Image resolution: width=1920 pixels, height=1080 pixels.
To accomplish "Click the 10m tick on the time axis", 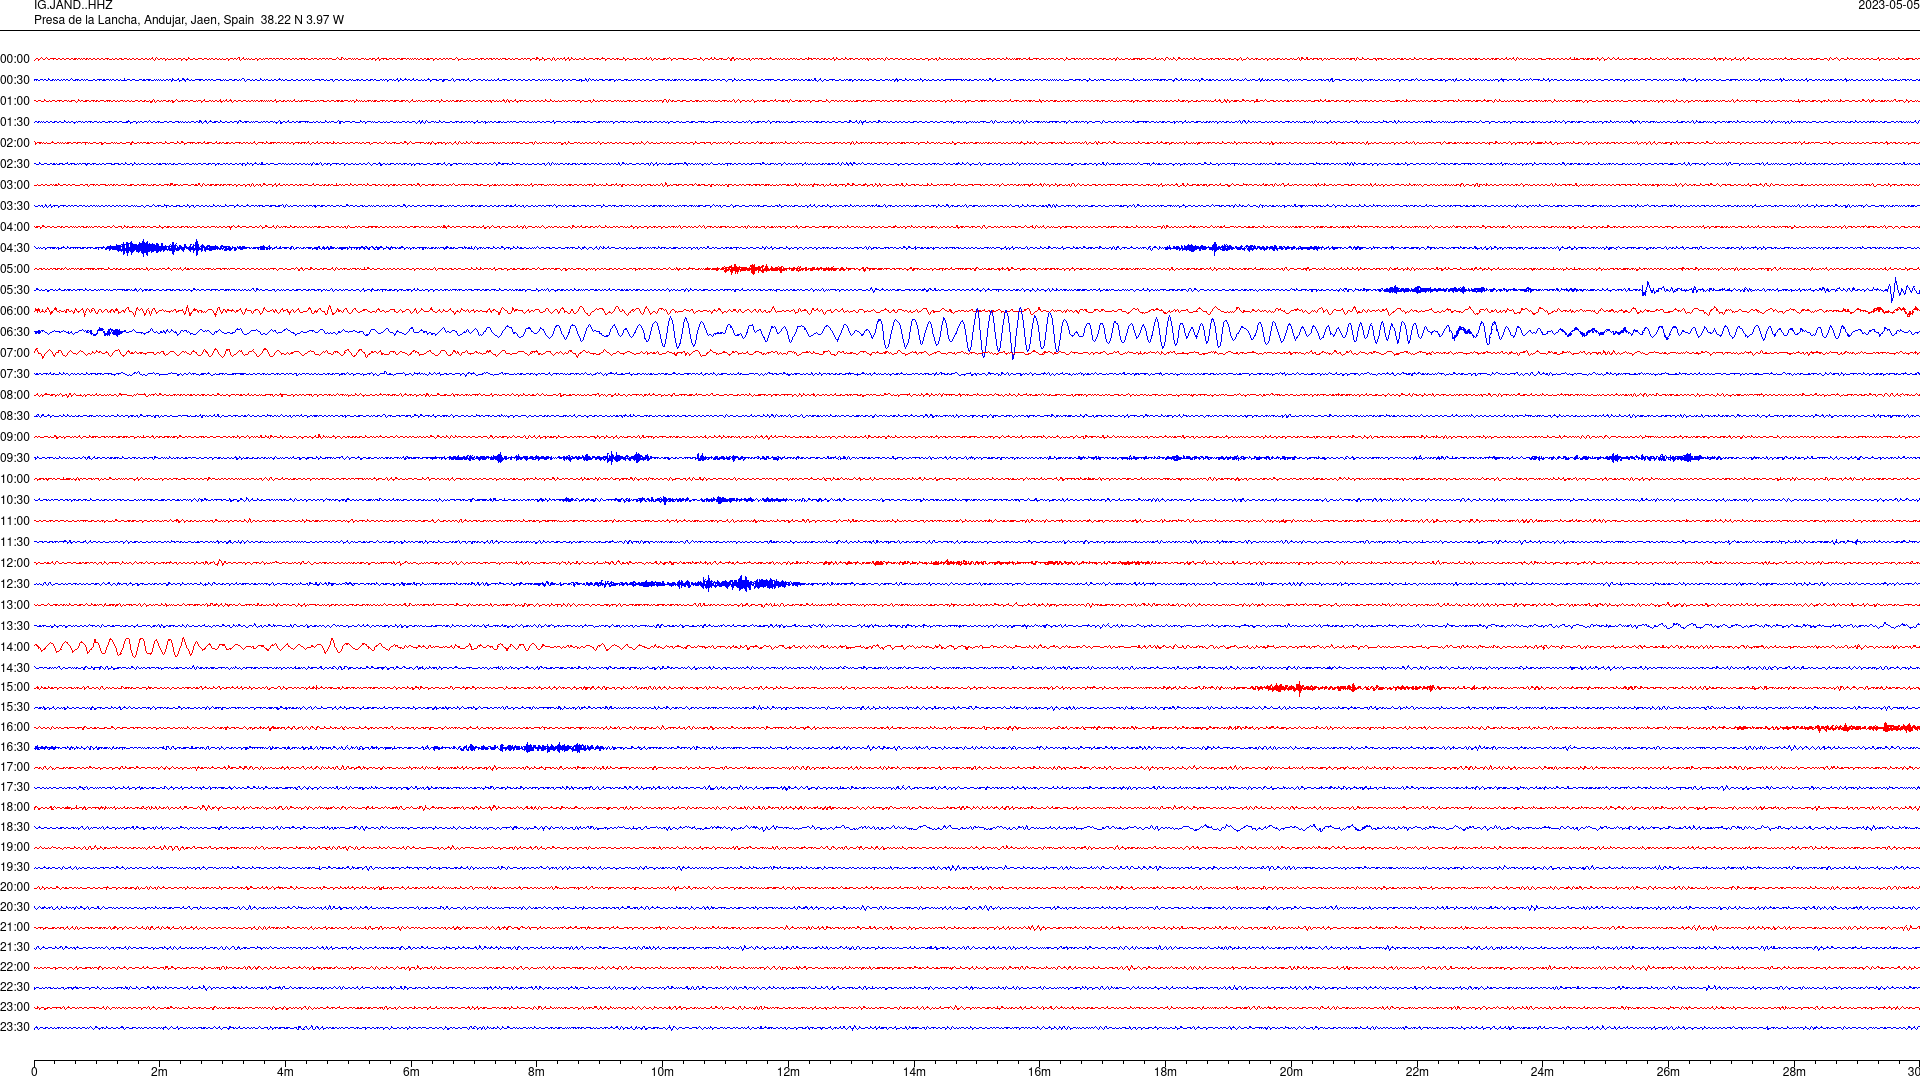I will [662, 1072].
